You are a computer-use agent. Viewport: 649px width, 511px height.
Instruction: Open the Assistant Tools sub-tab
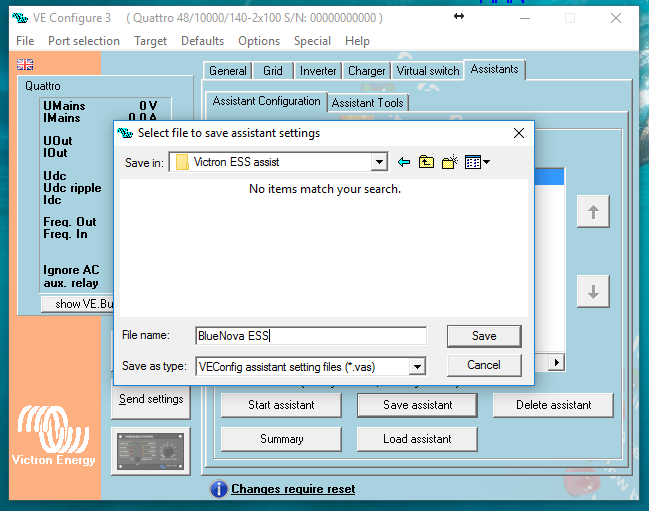click(x=368, y=103)
